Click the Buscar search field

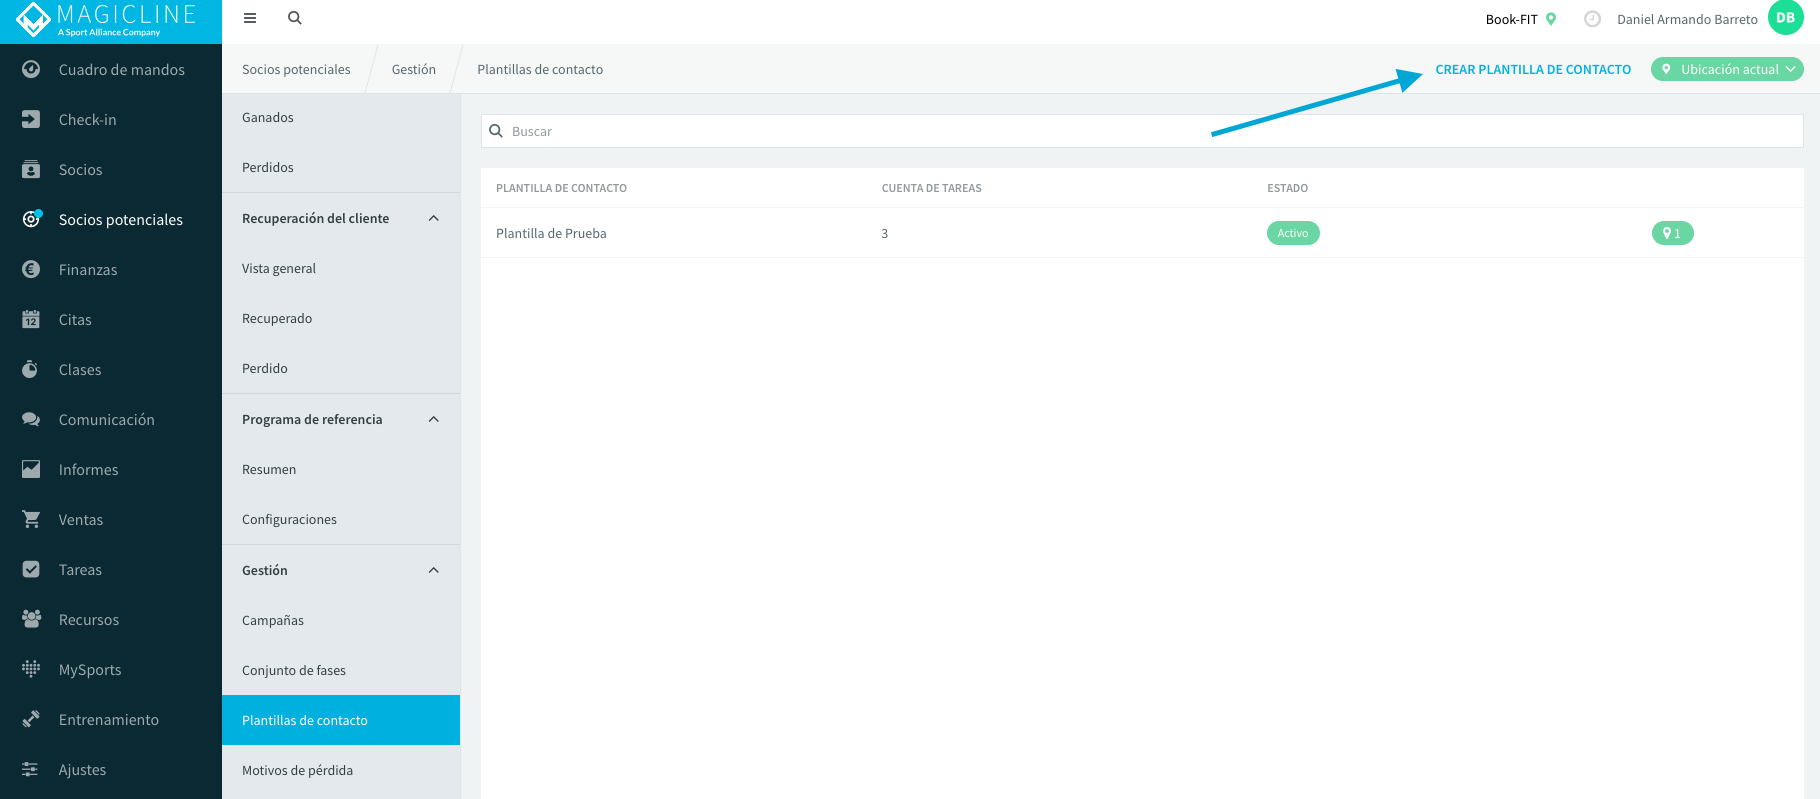point(1142,131)
